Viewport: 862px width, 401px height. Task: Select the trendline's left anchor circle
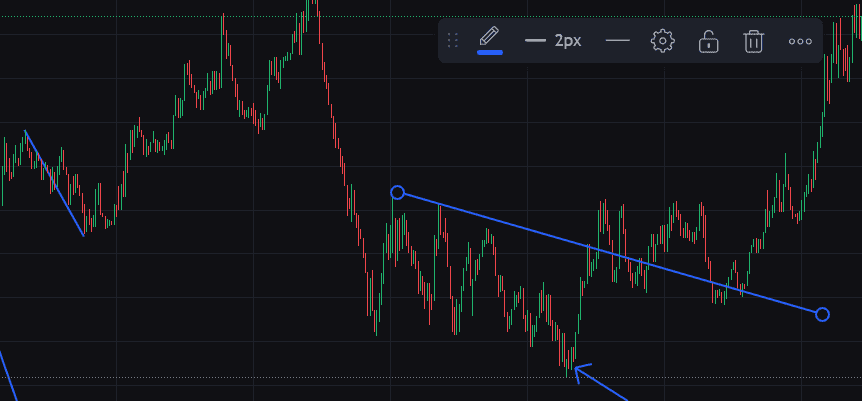(x=397, y=192)
